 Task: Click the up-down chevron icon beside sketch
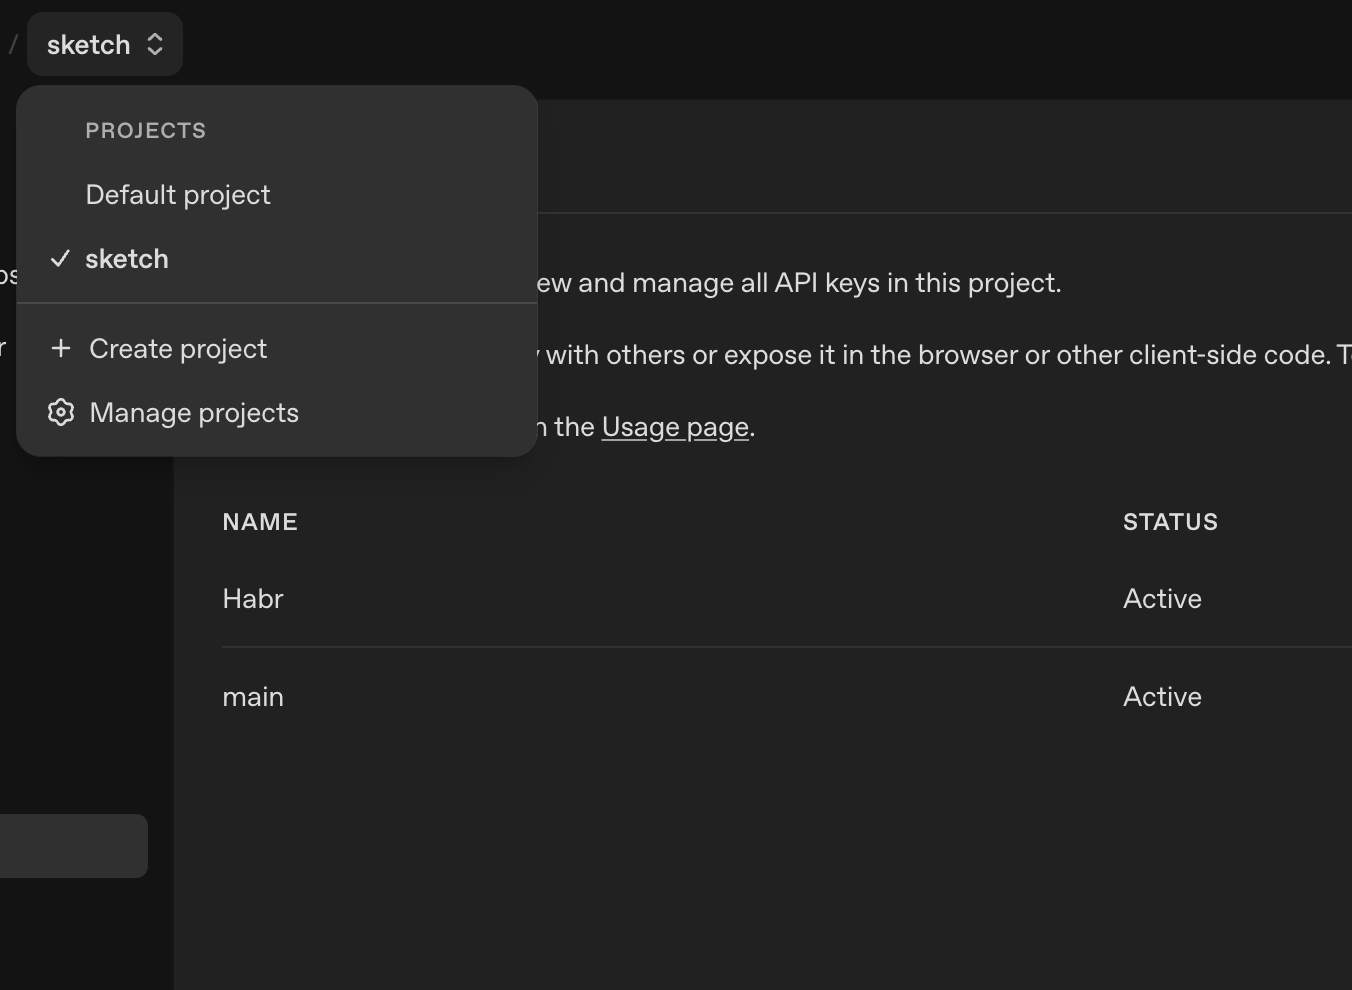click(155, 45)
